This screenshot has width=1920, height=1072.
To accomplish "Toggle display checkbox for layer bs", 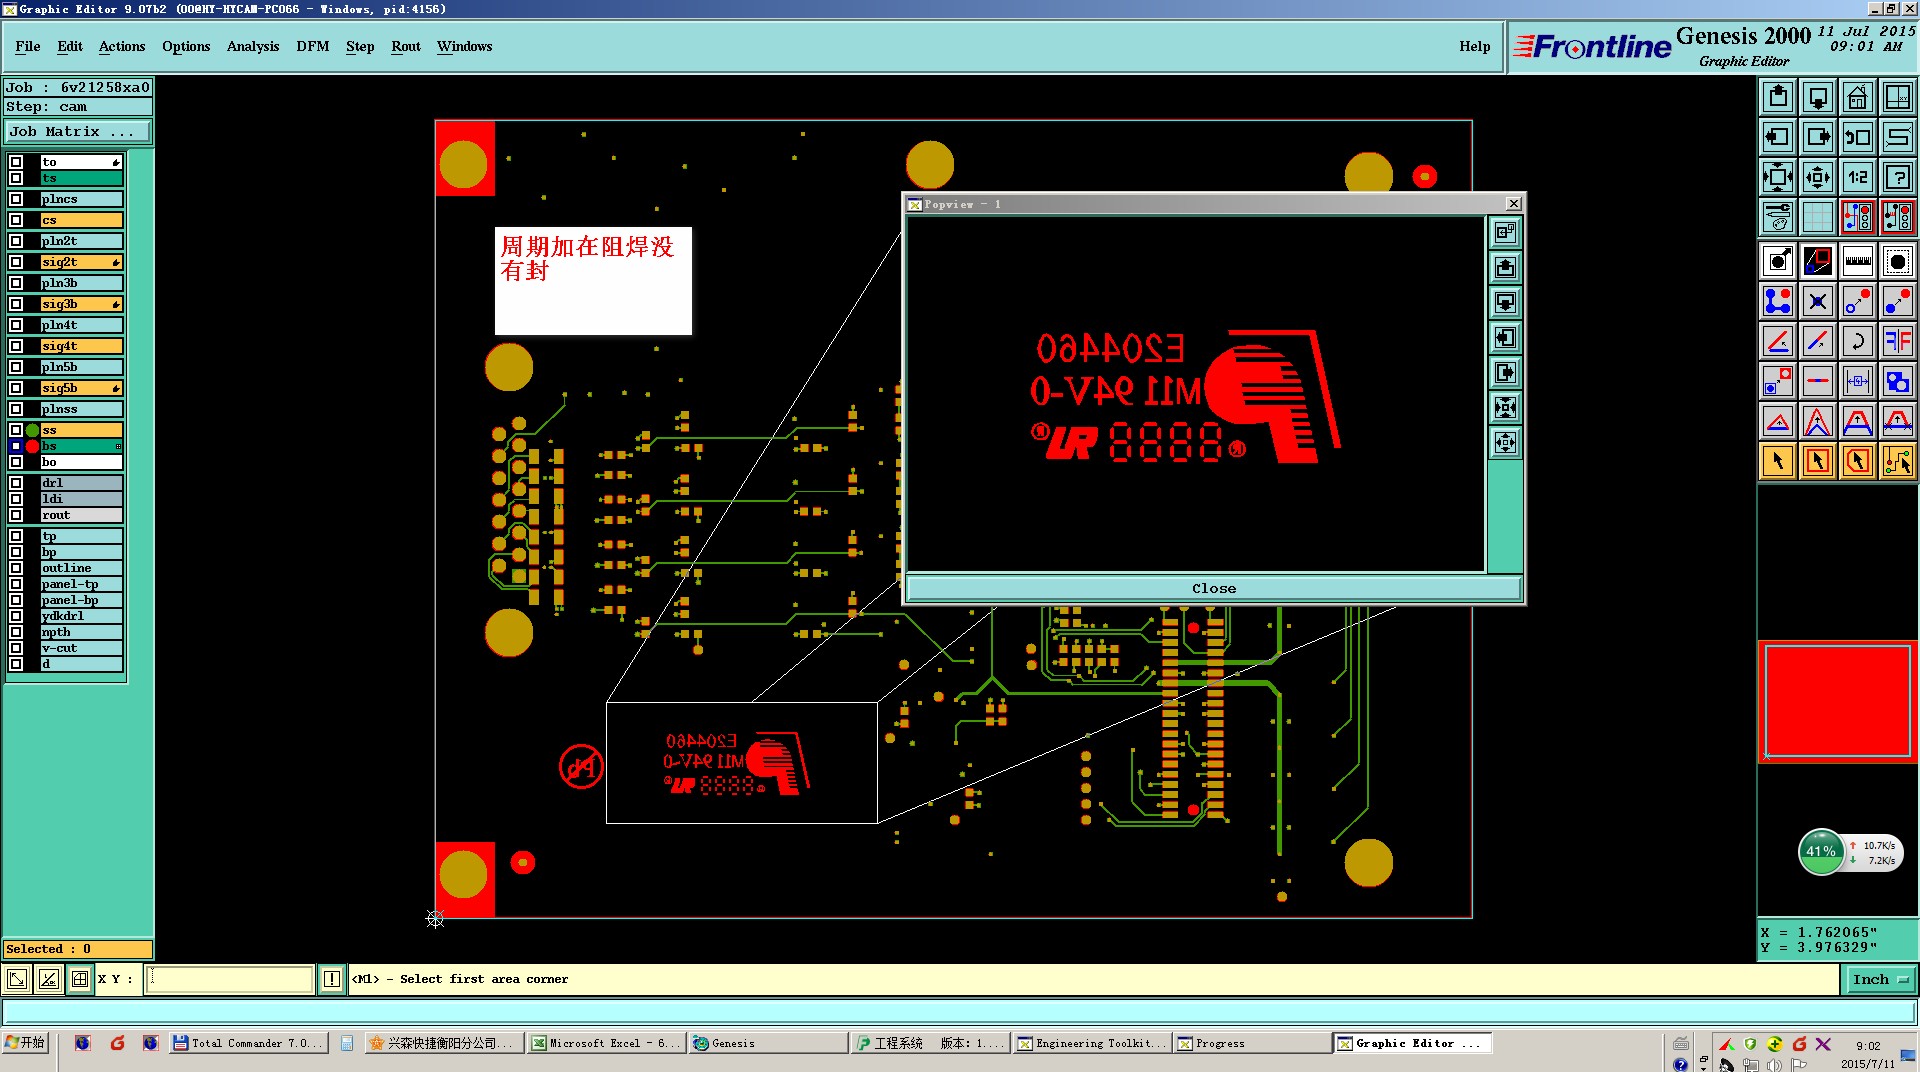I will (x=16, y=446).
